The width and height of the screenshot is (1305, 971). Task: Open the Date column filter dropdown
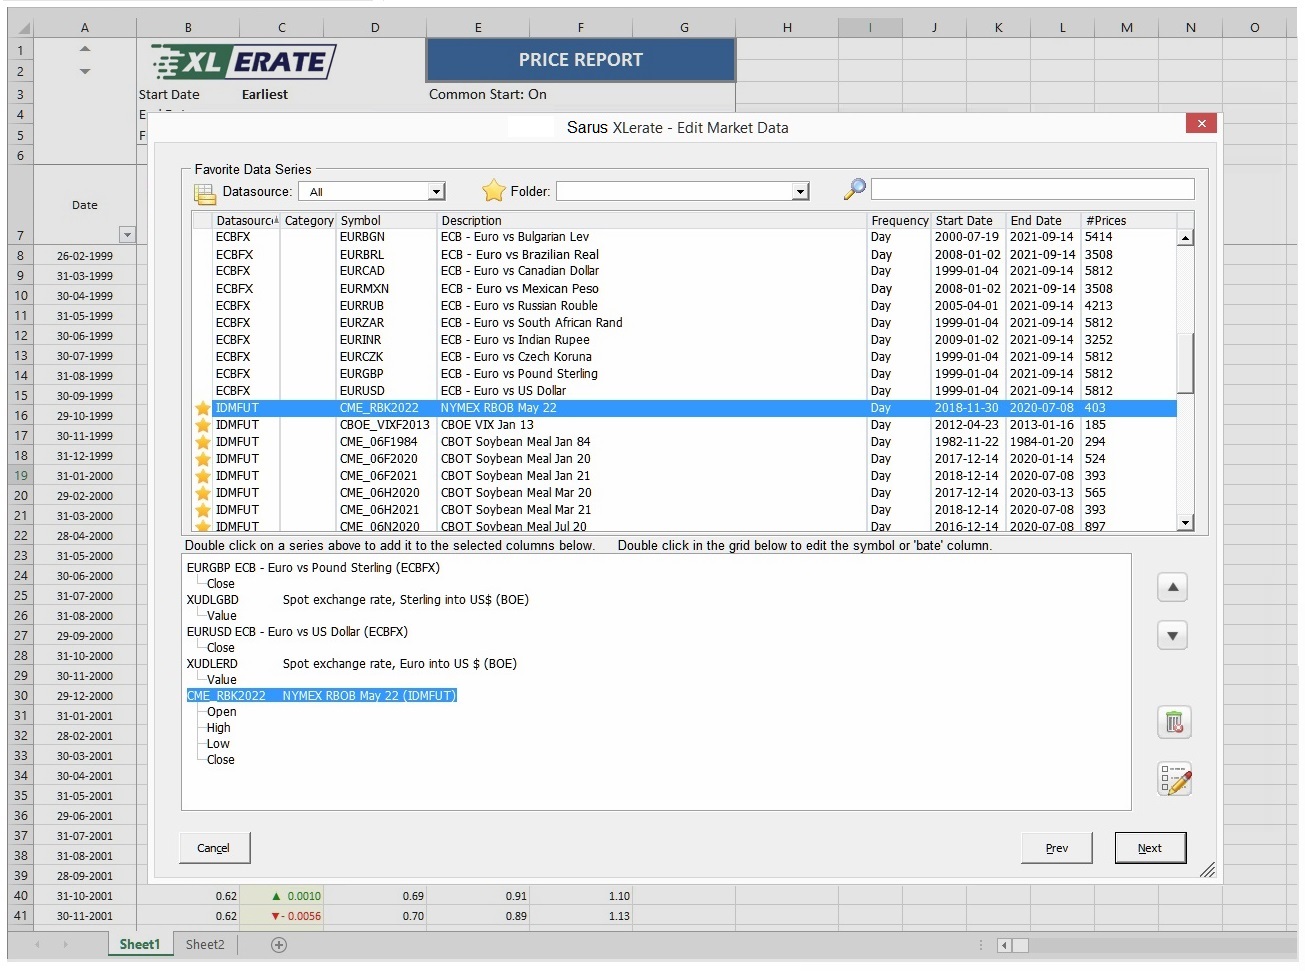pos(127,235)
